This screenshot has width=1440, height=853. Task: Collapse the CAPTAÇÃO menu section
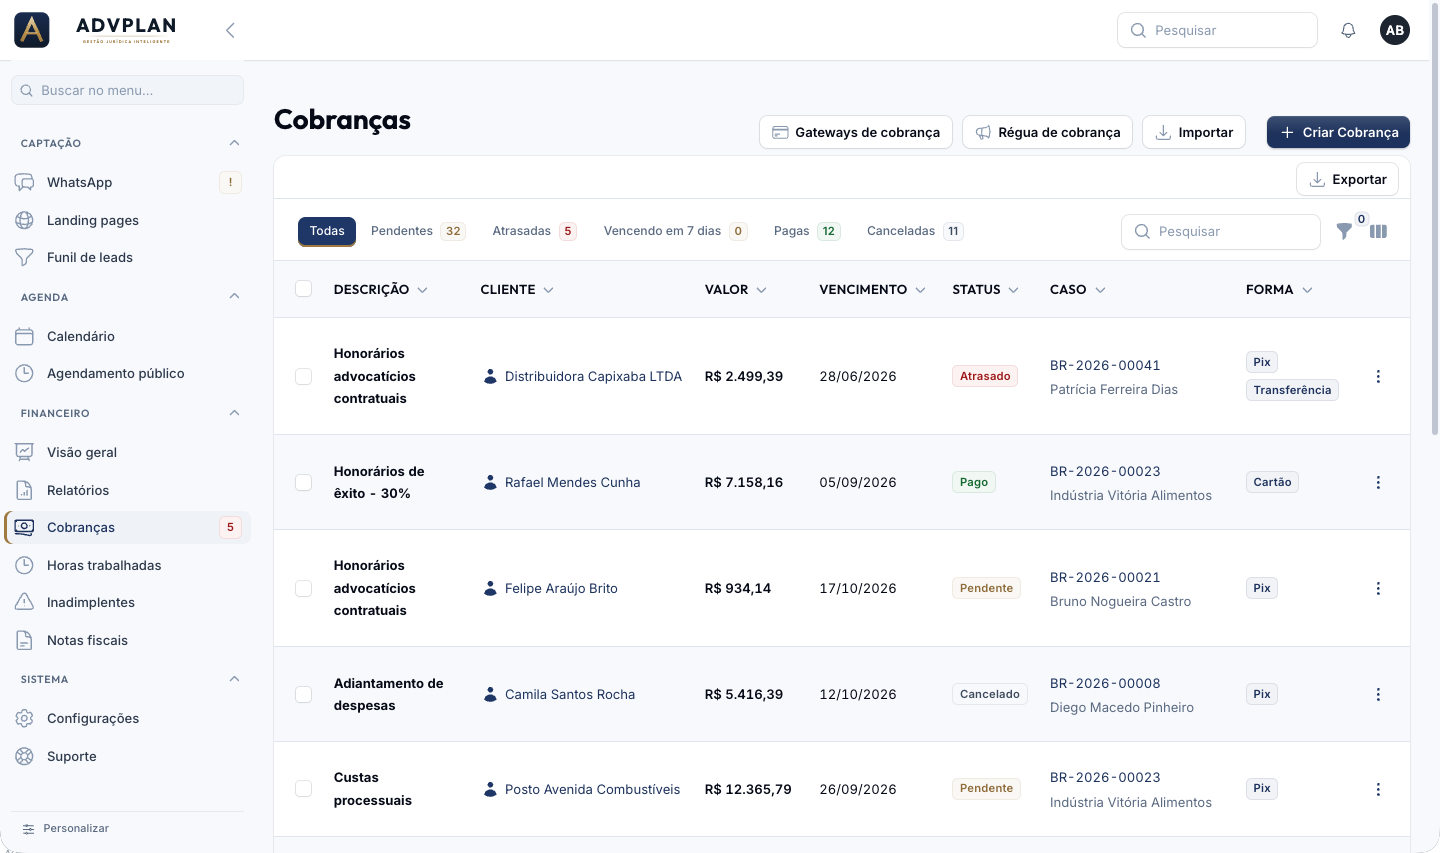coord(234,143)
